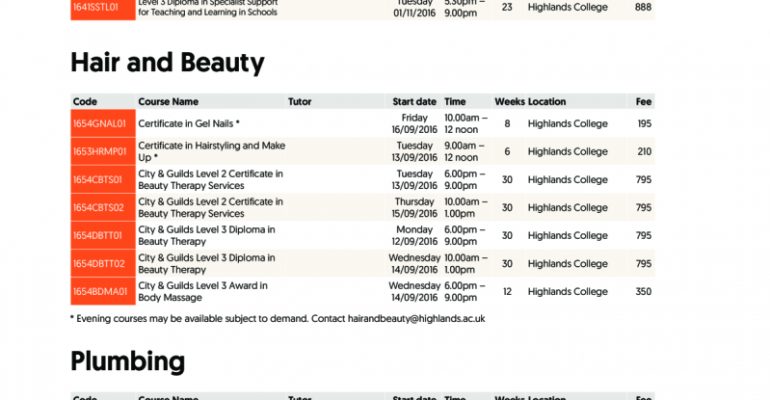Click the evening courses footnote text
770x400 pixels.
click(x=278, y=319)
